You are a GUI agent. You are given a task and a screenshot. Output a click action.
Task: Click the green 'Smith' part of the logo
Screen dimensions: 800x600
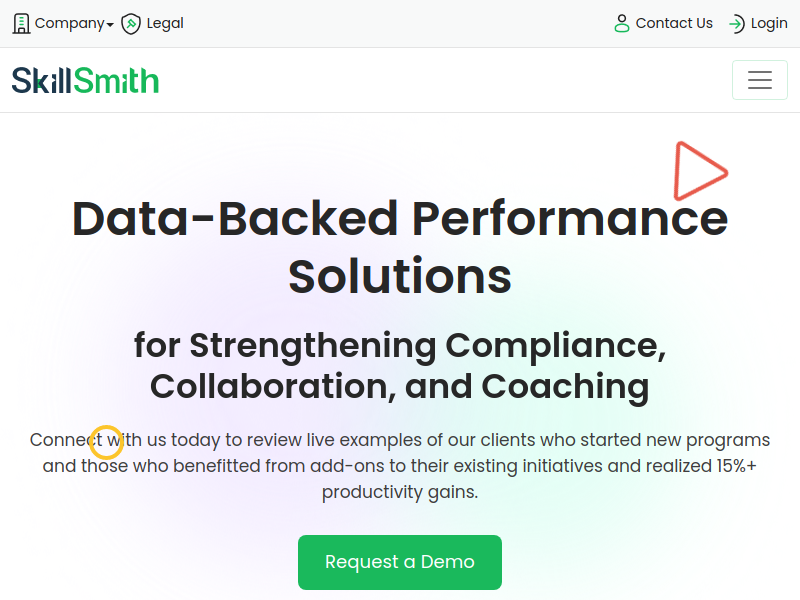pyautogui.click(x=117, y=81)
